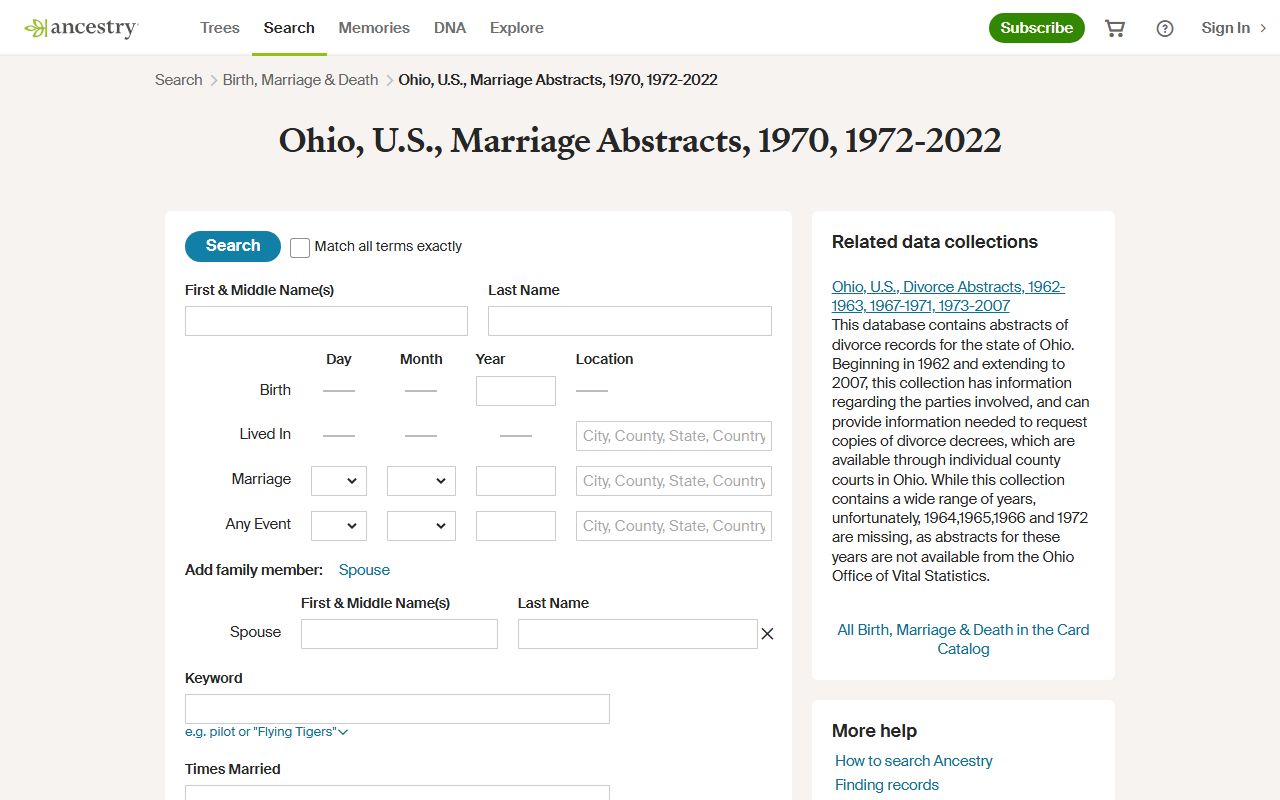The height and width of the screenshot is (800, 1280).
Task: Open Finding records help link
Action: tap(887, 785)
